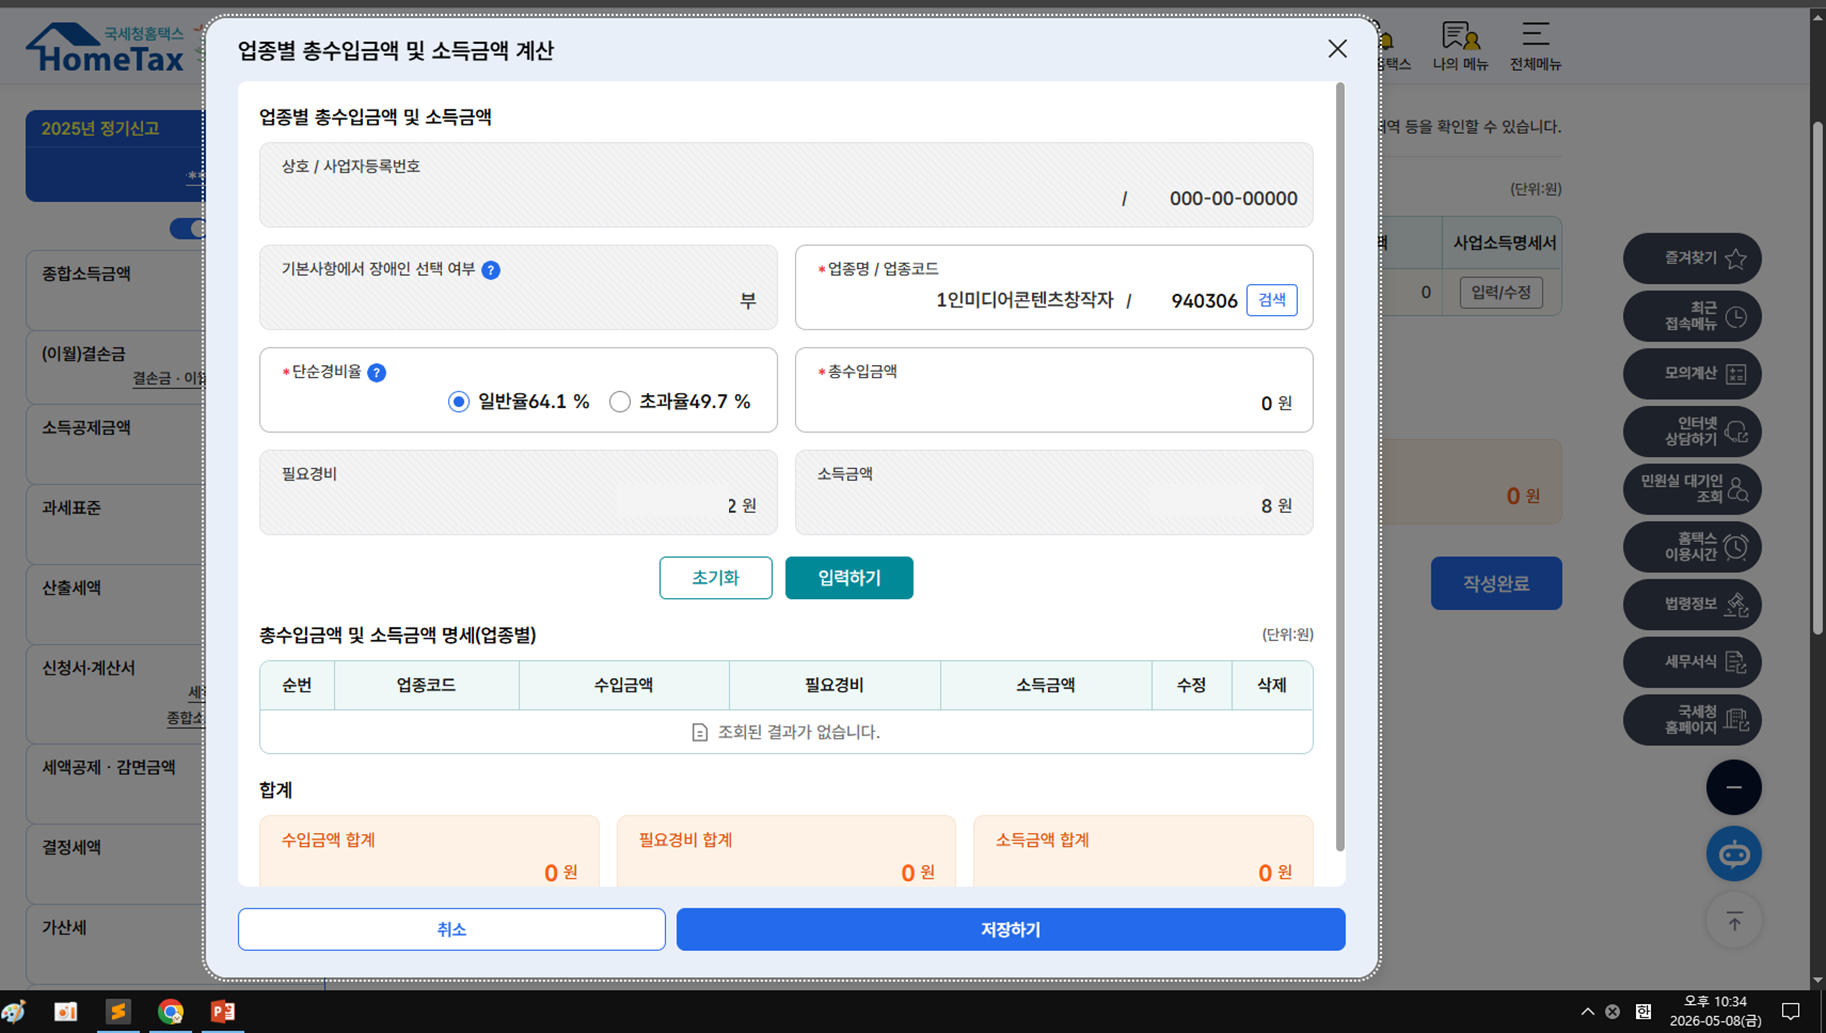Click the 소득금액 column header in table

(1046, 685)
